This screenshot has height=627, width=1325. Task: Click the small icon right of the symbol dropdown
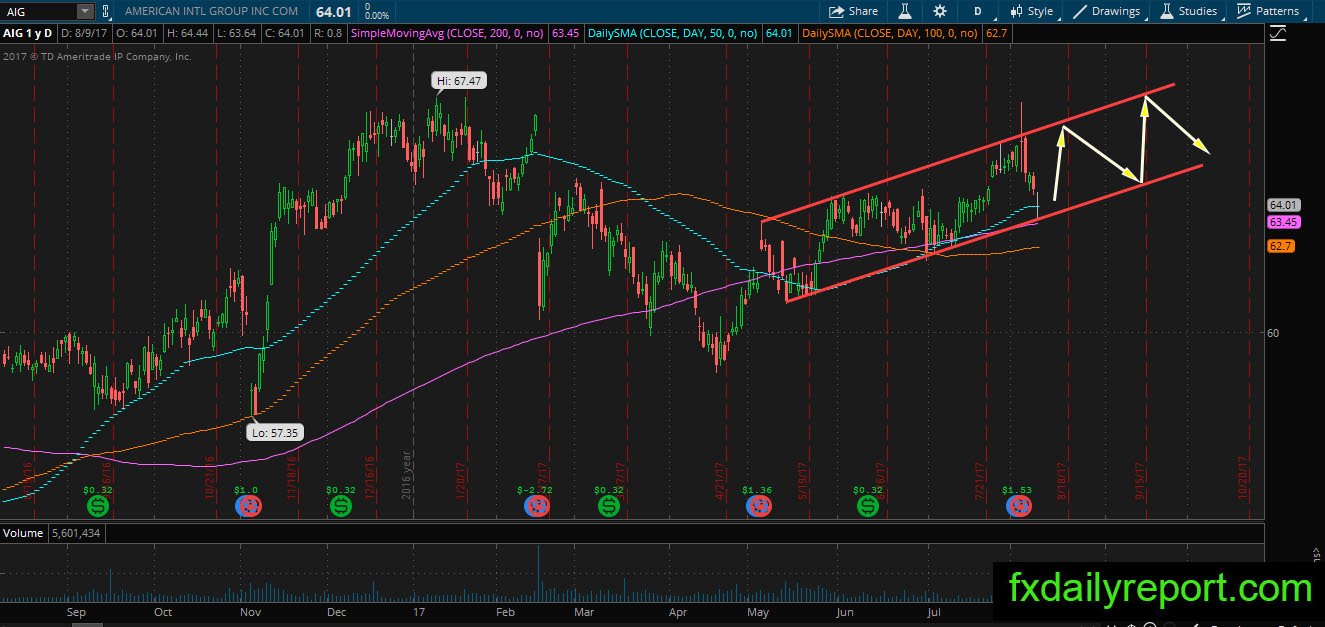click(107, 11)
